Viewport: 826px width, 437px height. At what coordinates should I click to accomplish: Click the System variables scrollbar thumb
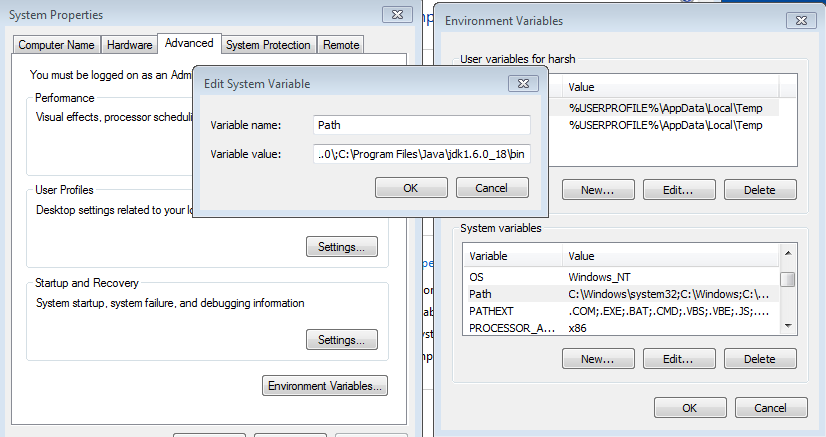(788, 279)
